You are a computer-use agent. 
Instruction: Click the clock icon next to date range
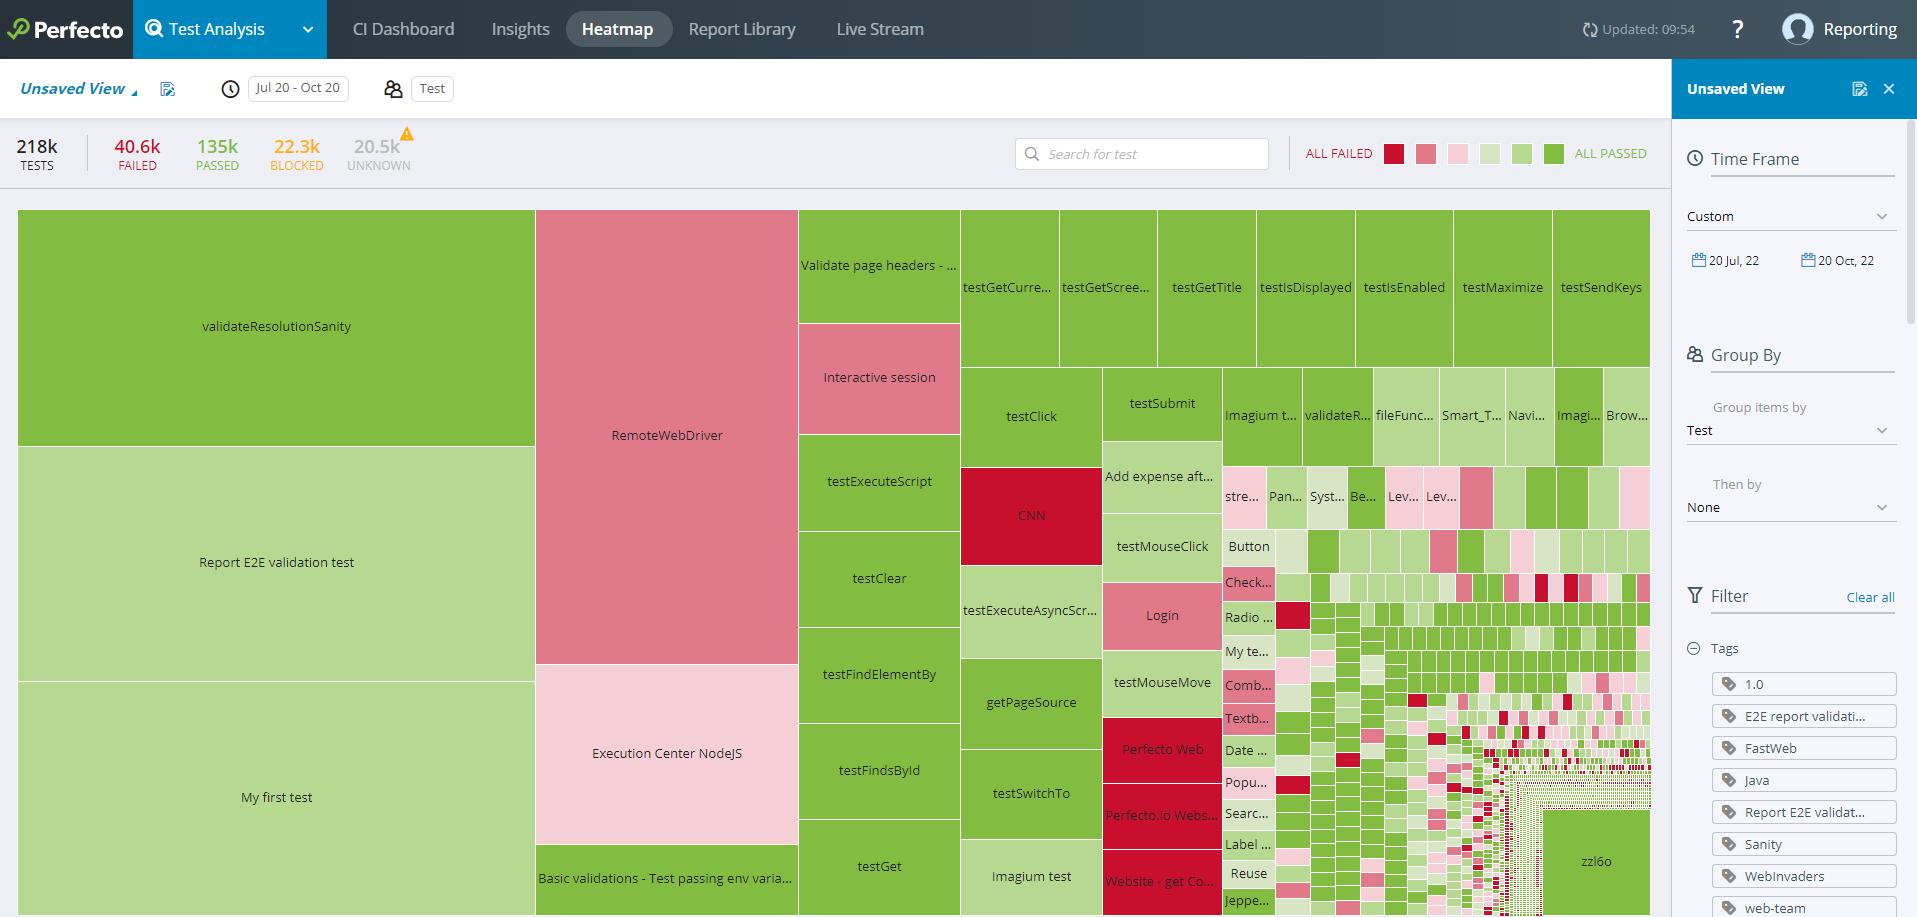point(230,89)
